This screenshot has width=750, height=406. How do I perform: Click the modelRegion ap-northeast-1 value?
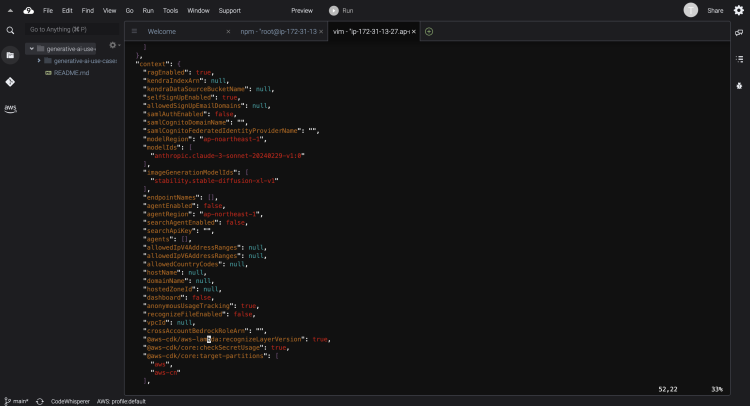(x=232, y=139)
